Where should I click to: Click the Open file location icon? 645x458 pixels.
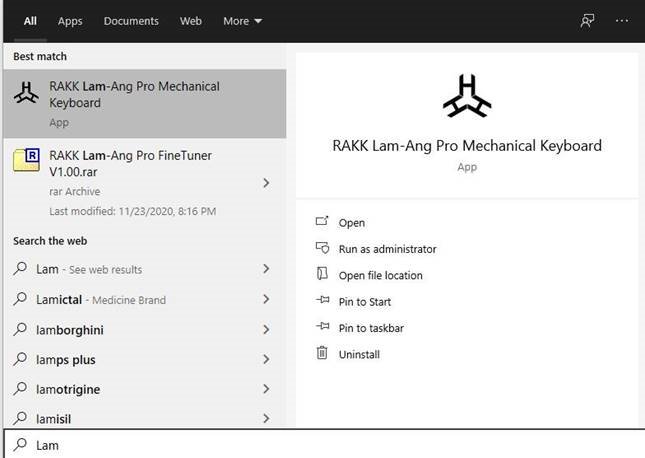click(322, 275)
